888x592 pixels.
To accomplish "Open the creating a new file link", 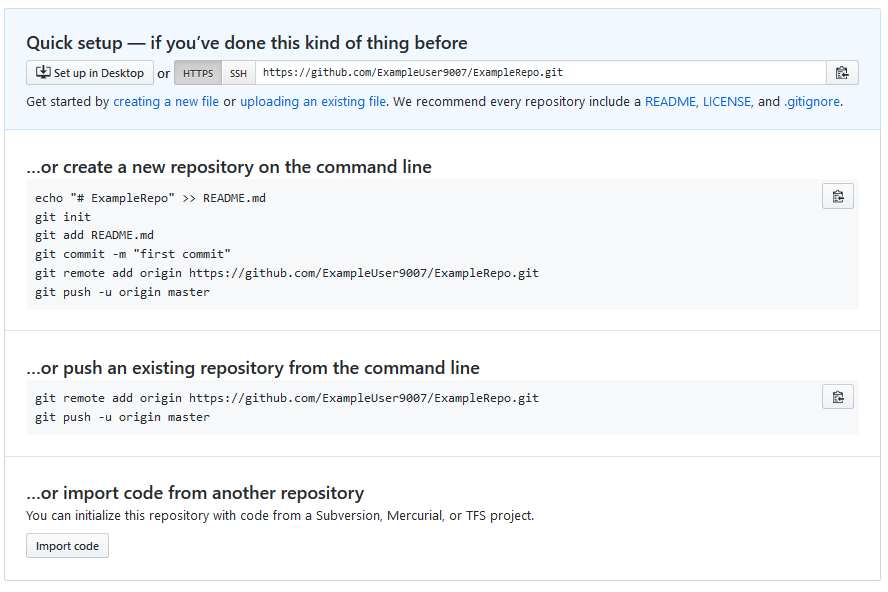I will click(166, 101).
